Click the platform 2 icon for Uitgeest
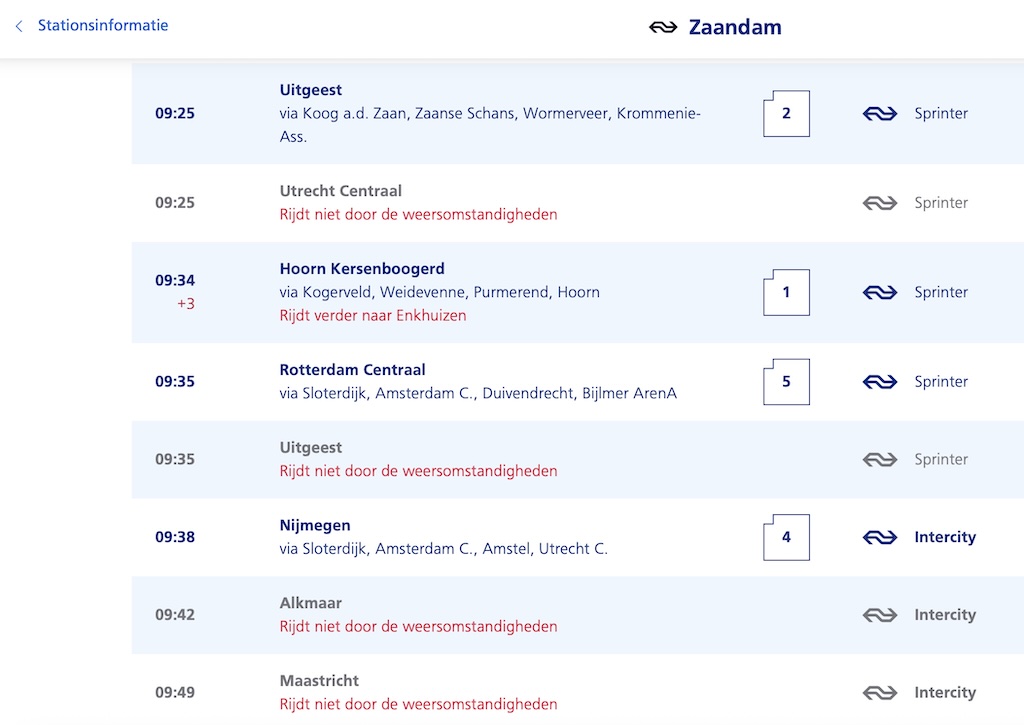 pos(786,113)
